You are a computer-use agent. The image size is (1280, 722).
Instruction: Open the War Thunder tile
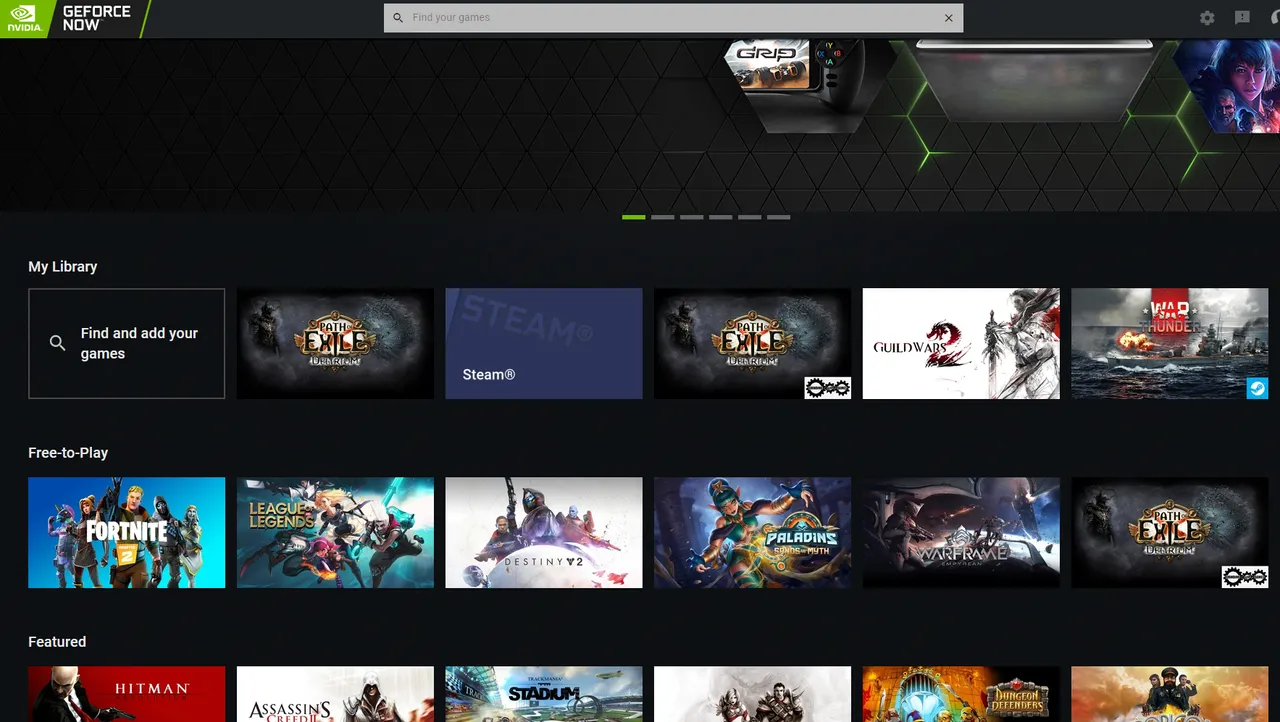coord(1170,344)
